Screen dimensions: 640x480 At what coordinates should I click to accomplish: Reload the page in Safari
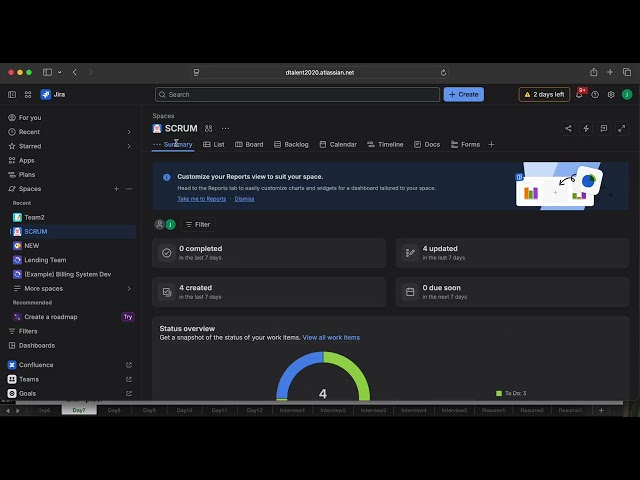pos(443,73)
